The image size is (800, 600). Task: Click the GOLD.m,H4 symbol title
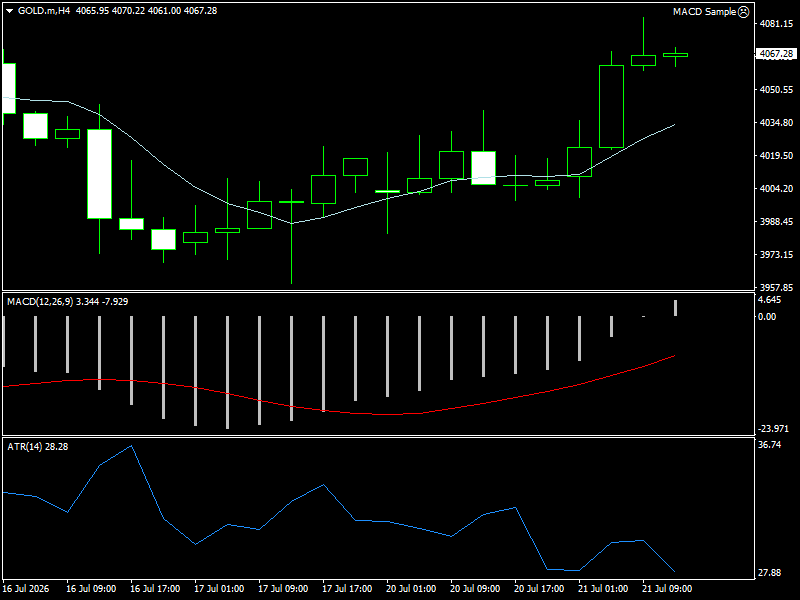(x=44, y=11)
